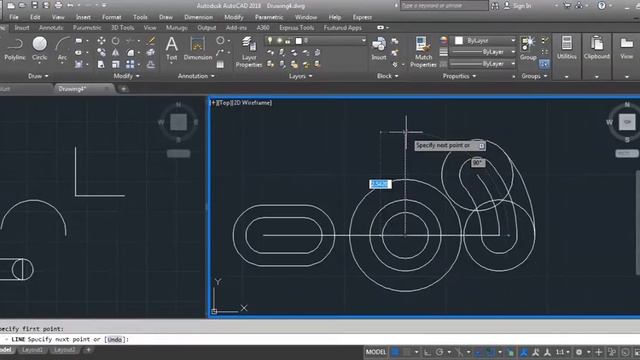Screen dimensions: 640x360
Task: Click the Undo option in command line
Action: [114, 340]
